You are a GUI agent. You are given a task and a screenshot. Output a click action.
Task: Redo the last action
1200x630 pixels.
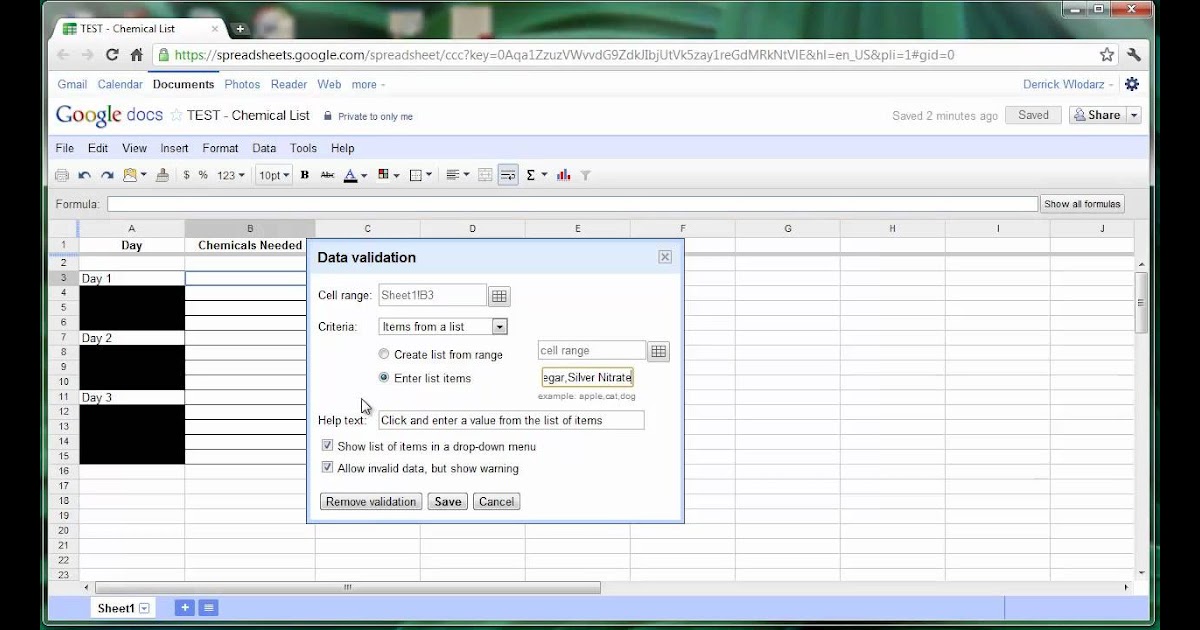tap(107, 175)
